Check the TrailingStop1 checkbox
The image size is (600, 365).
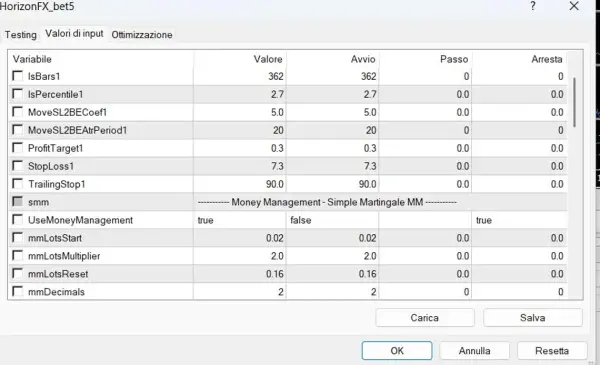click(x=18, y=184)
